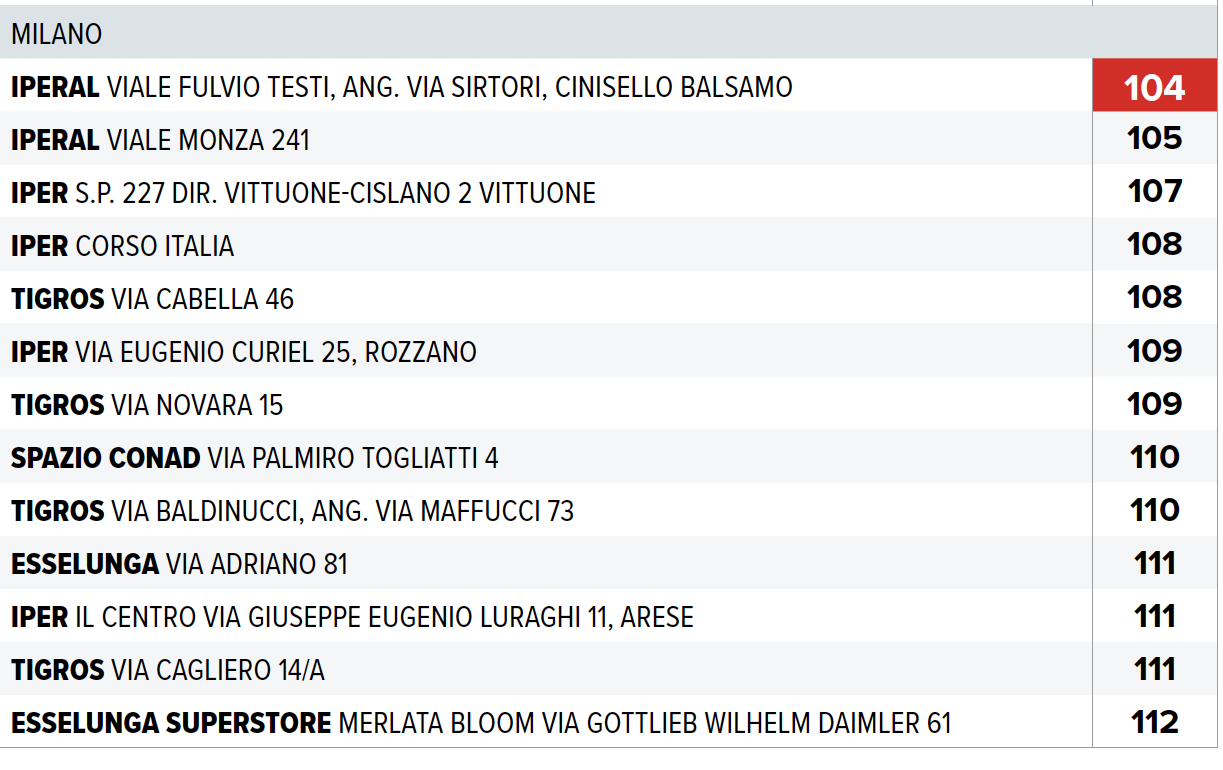Click 110 score next to Spazio Conad
This screenshot has height=770, width=1223.
[x=1154, y=457]
